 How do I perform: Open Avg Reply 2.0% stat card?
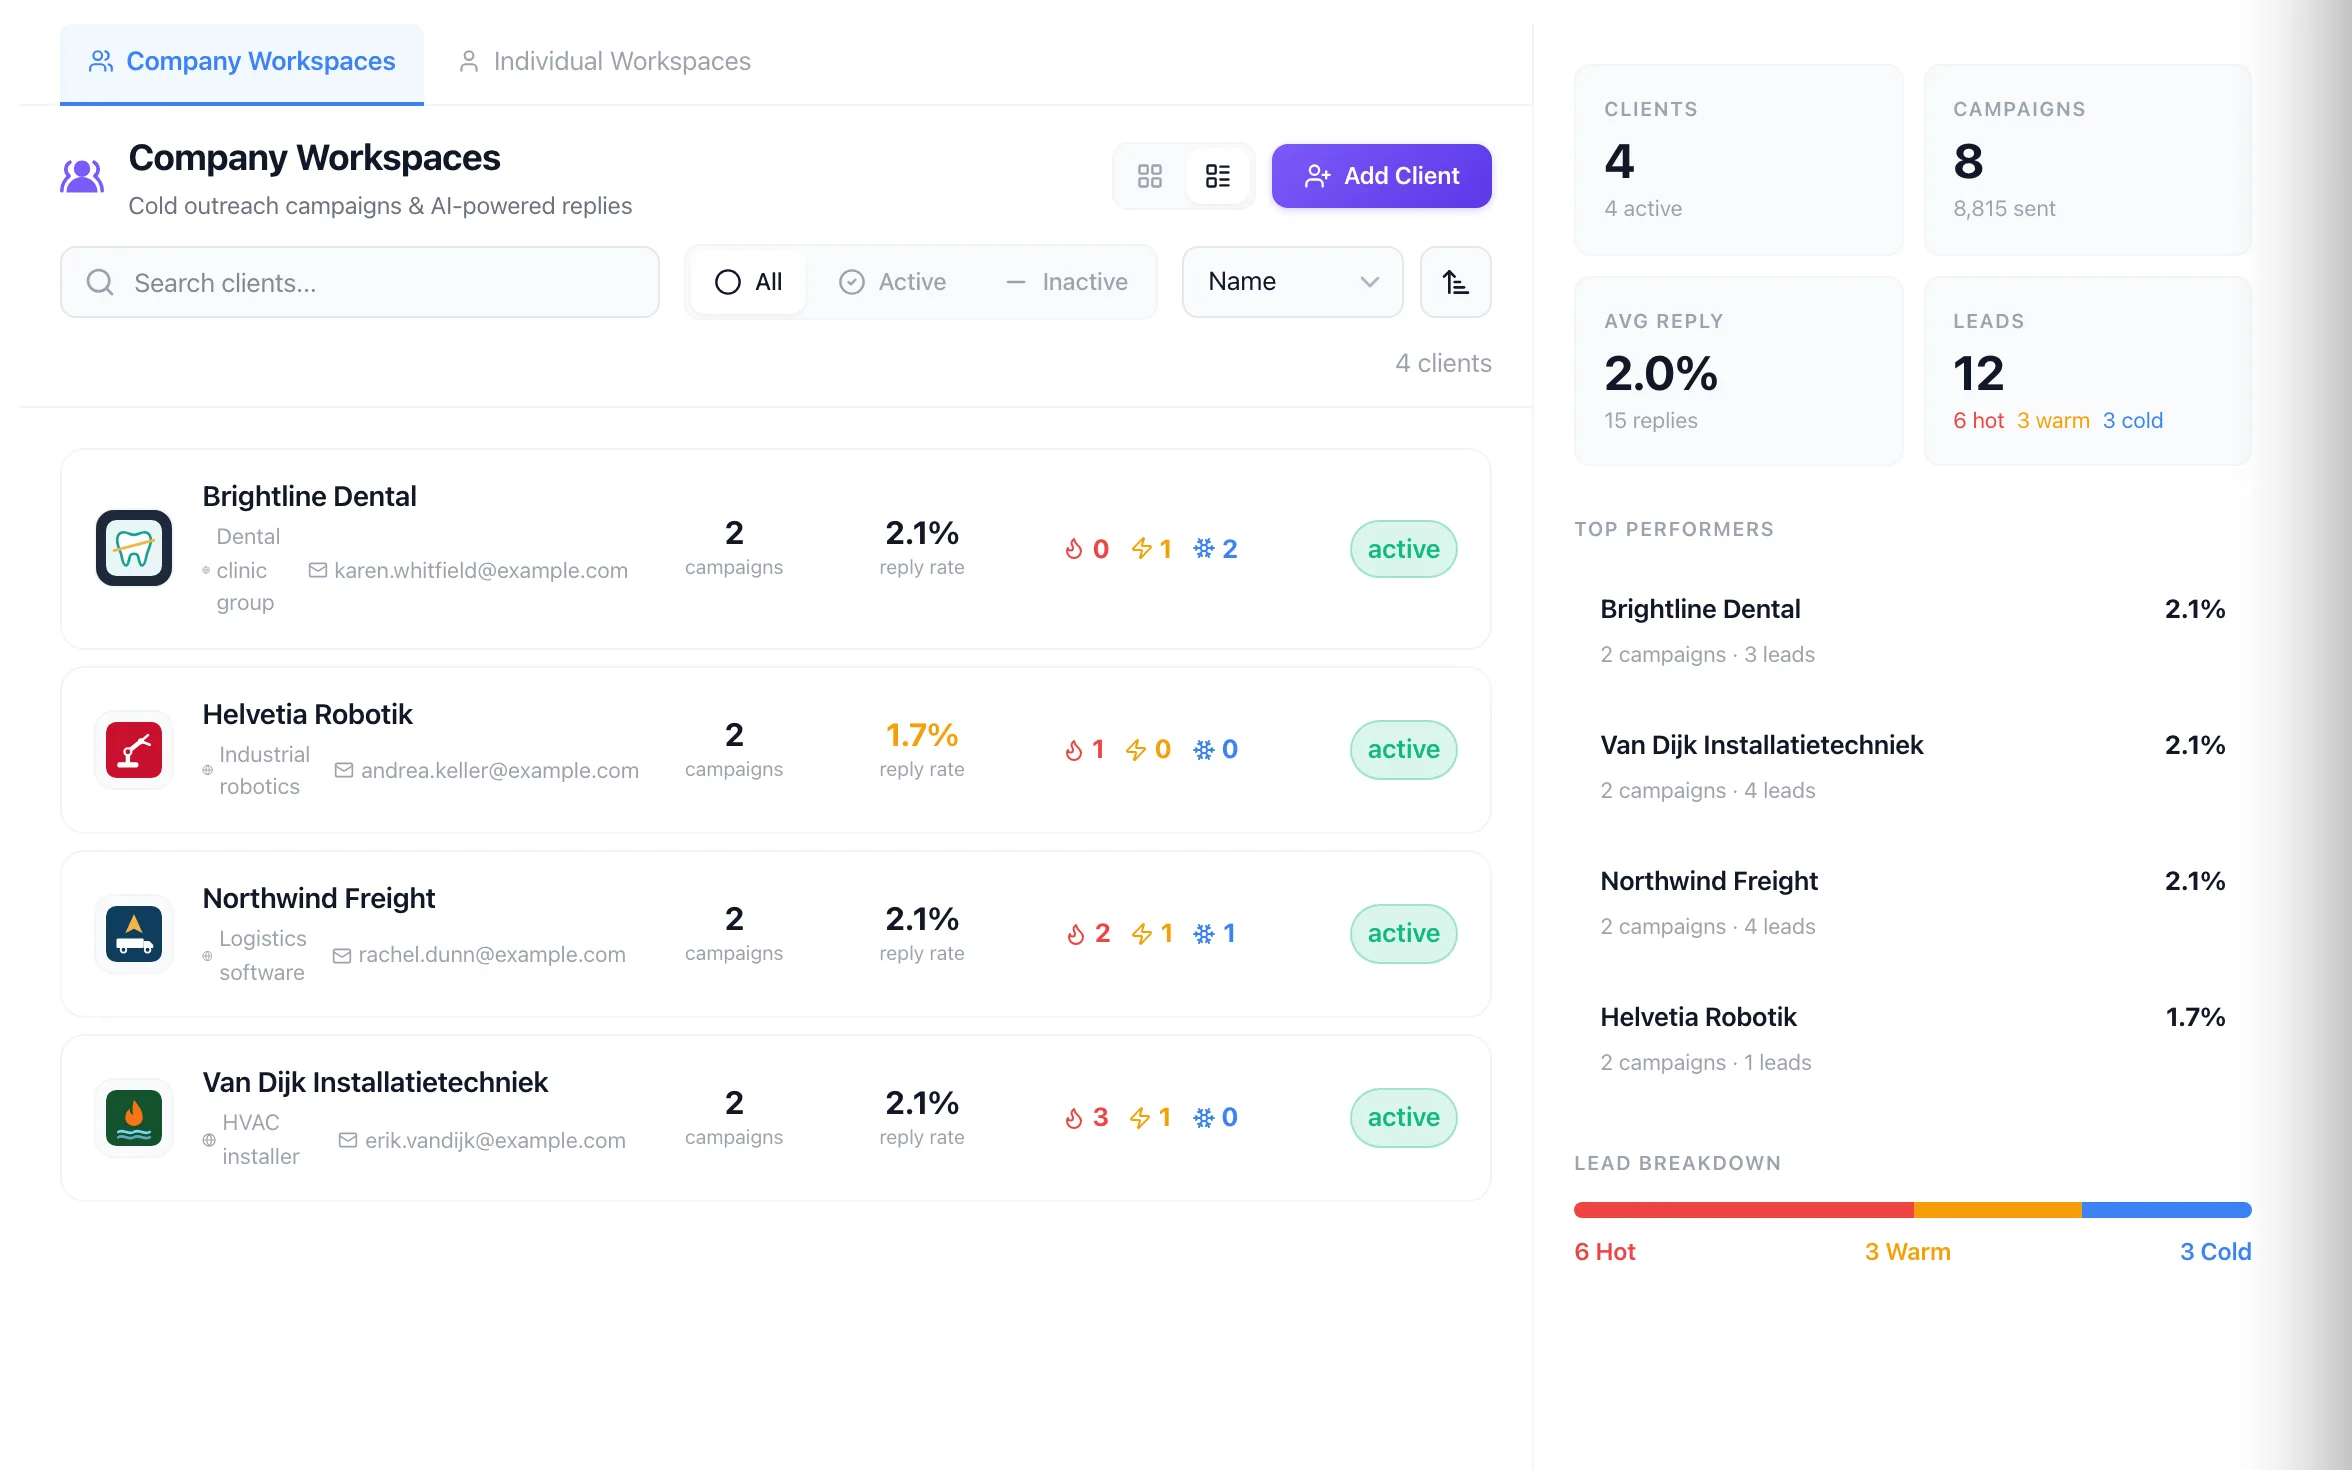(x=1738, y=371)
